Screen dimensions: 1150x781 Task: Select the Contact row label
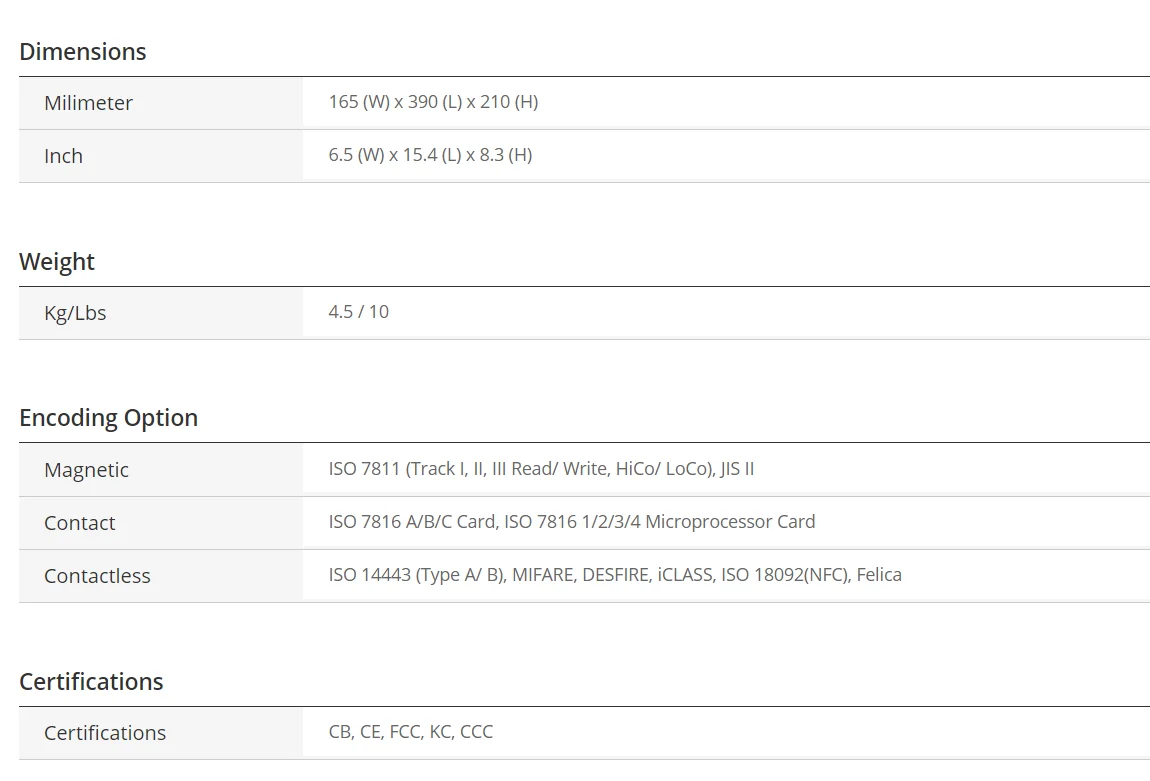79,523
